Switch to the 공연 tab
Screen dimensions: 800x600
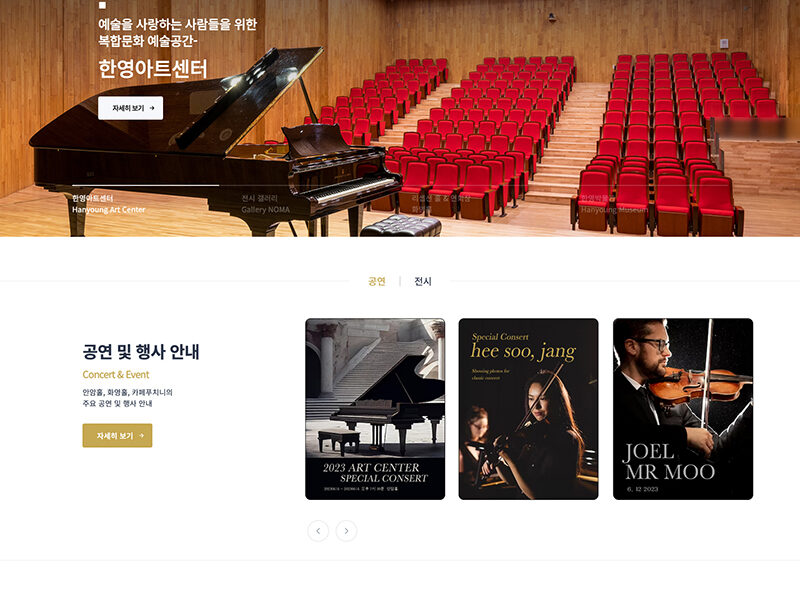click(377, 281)
